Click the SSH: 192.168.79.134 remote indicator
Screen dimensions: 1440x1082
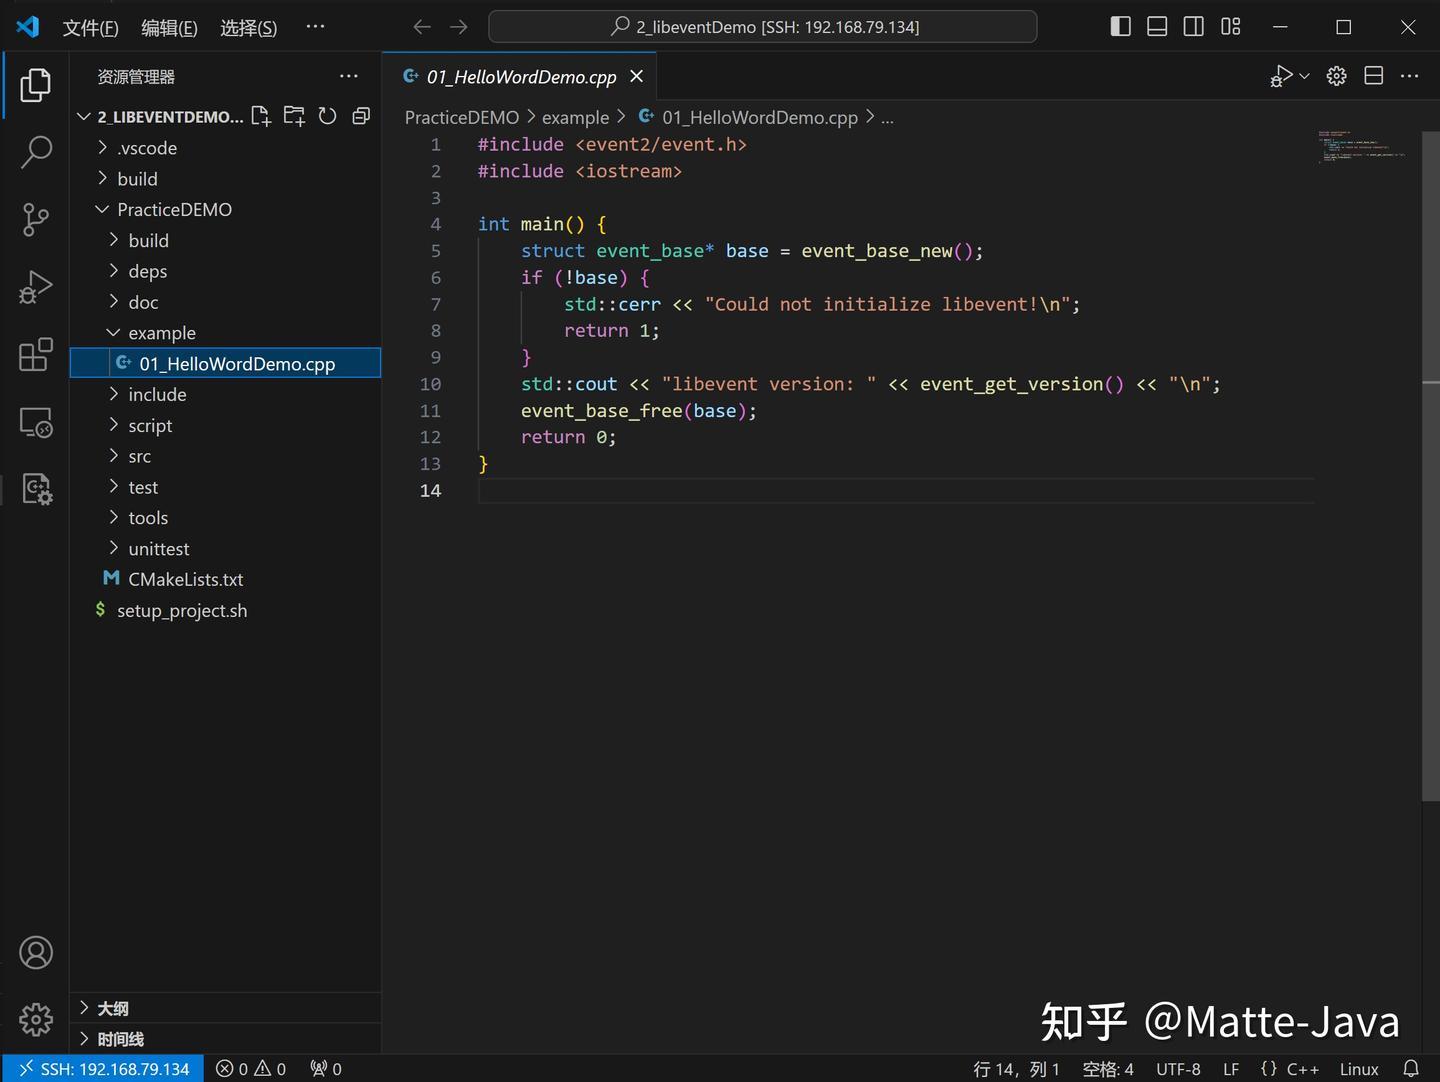(103, 1068)
